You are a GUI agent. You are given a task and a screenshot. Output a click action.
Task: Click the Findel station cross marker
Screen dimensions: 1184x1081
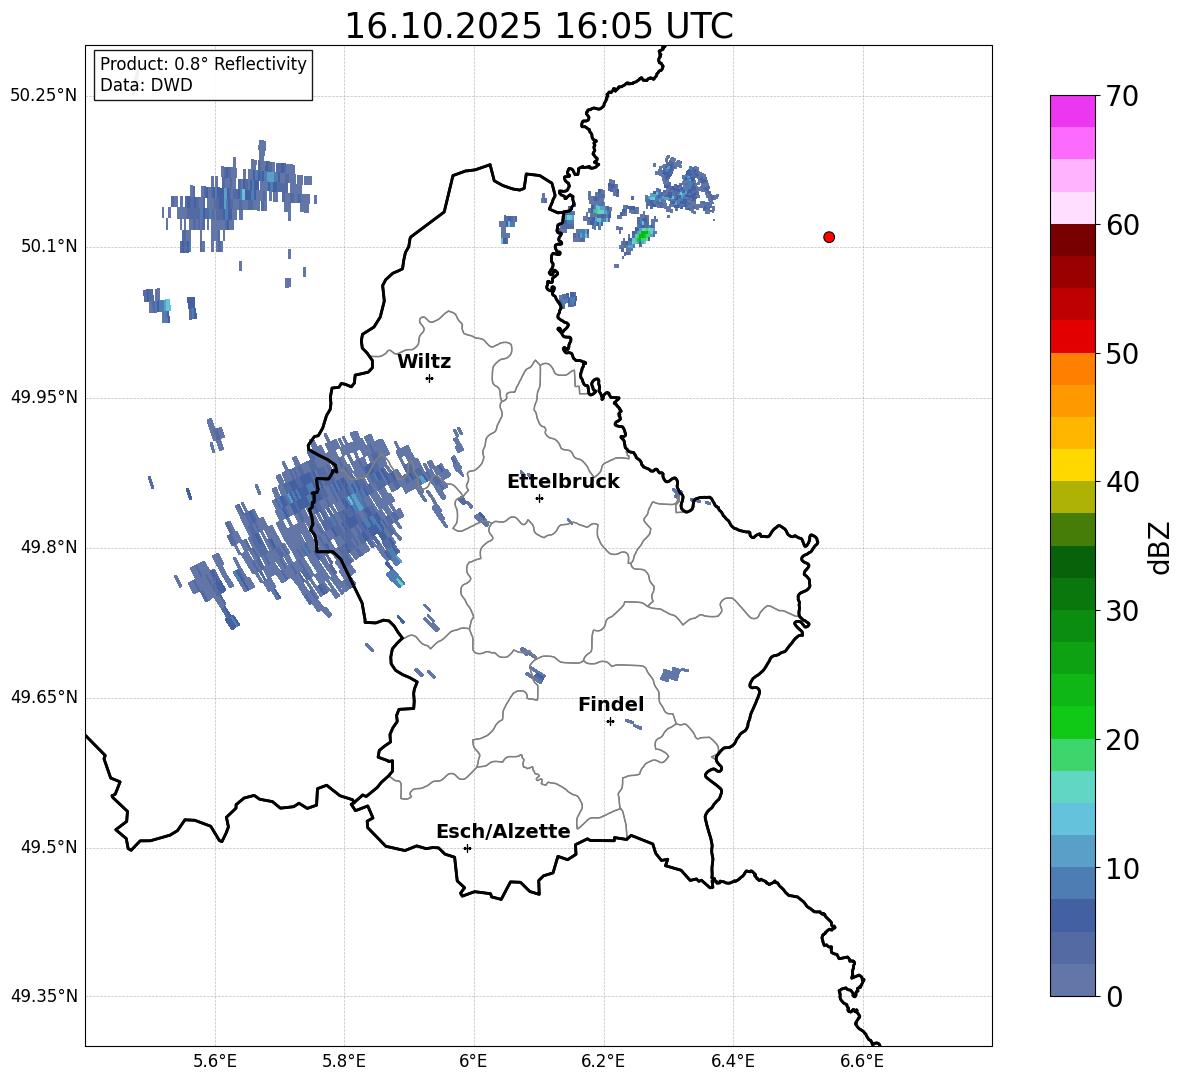pyautogui.click(x=610, y=721)
